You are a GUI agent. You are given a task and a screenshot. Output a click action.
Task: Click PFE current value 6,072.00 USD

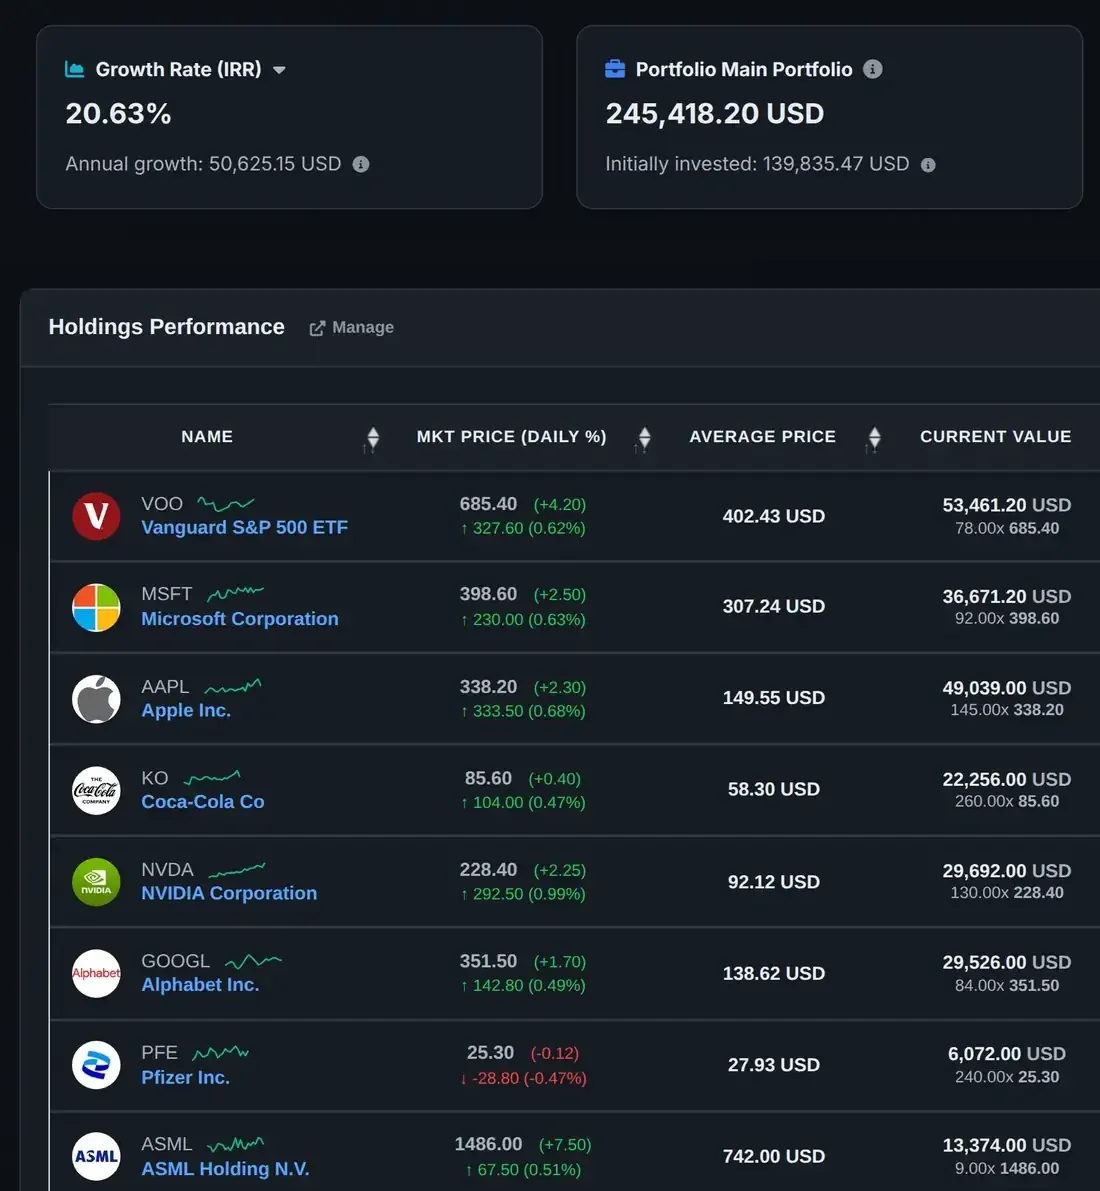[1007, 1054]
